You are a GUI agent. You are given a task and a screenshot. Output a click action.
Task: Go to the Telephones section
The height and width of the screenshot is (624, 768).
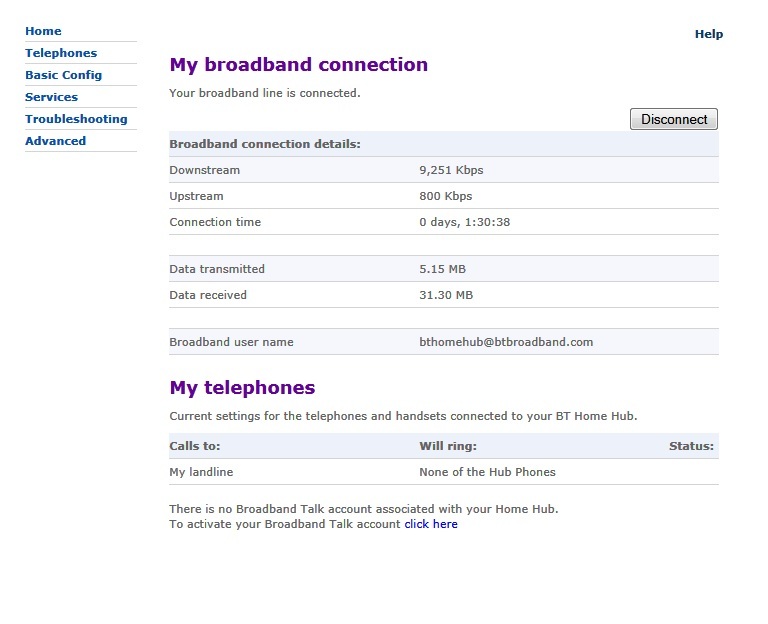coord(61,53)
